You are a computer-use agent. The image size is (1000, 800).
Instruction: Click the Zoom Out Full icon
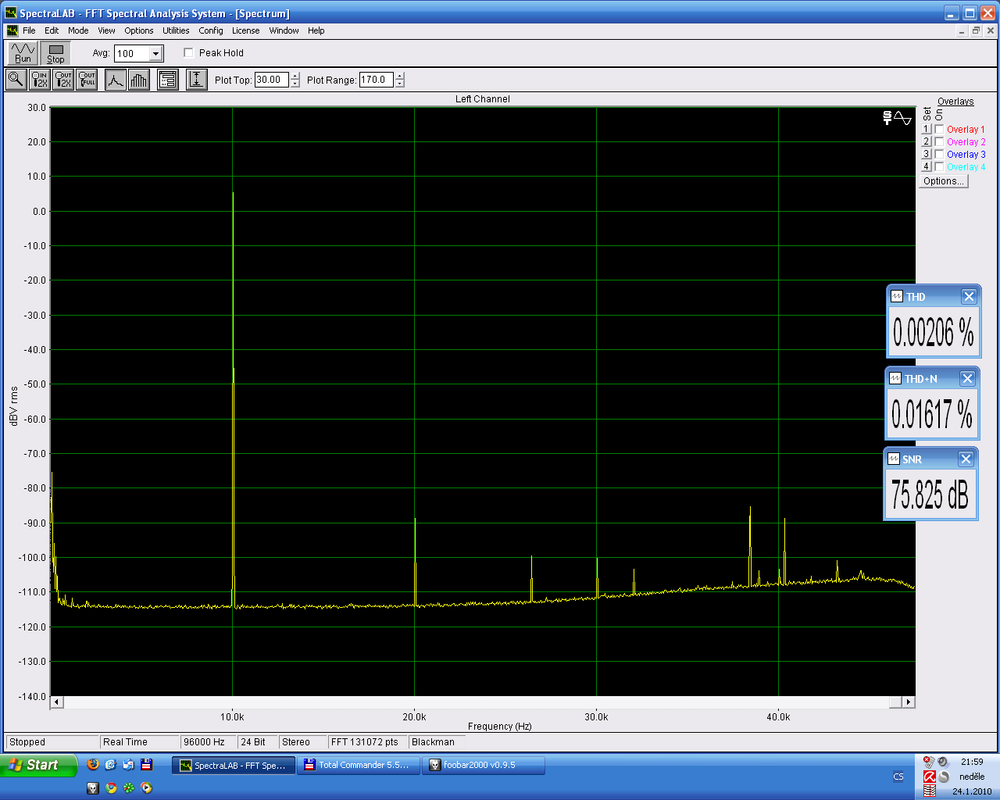pos(87,80)
